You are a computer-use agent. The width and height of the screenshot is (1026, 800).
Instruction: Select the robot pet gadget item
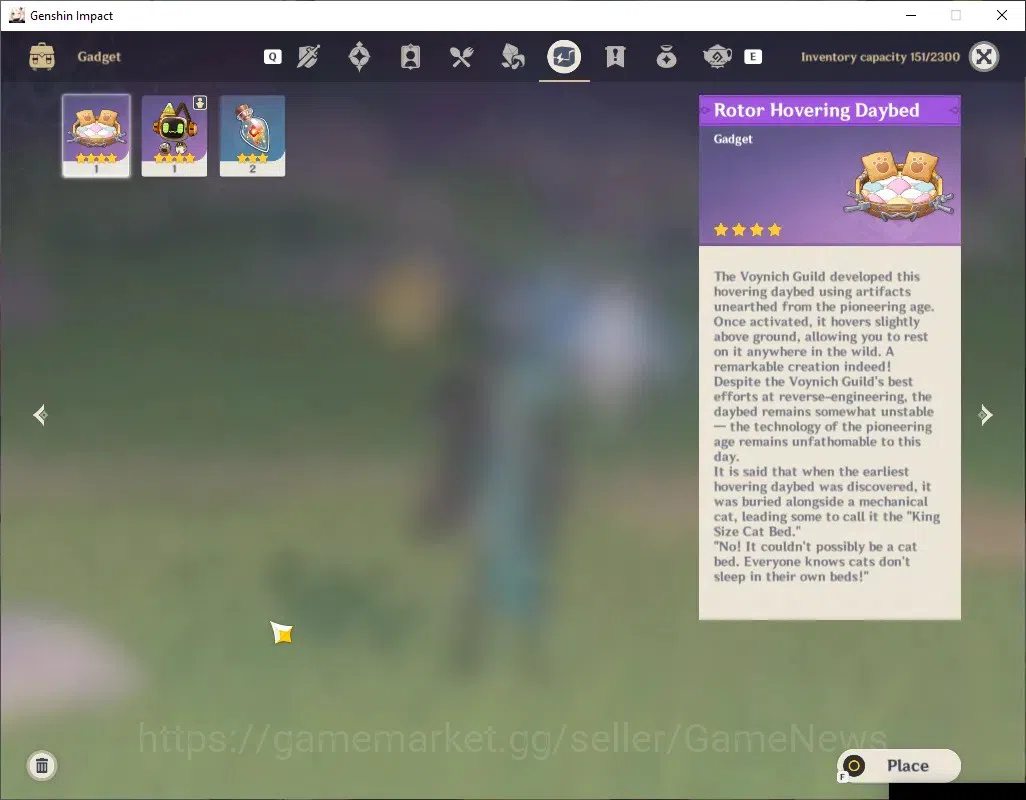174,135
